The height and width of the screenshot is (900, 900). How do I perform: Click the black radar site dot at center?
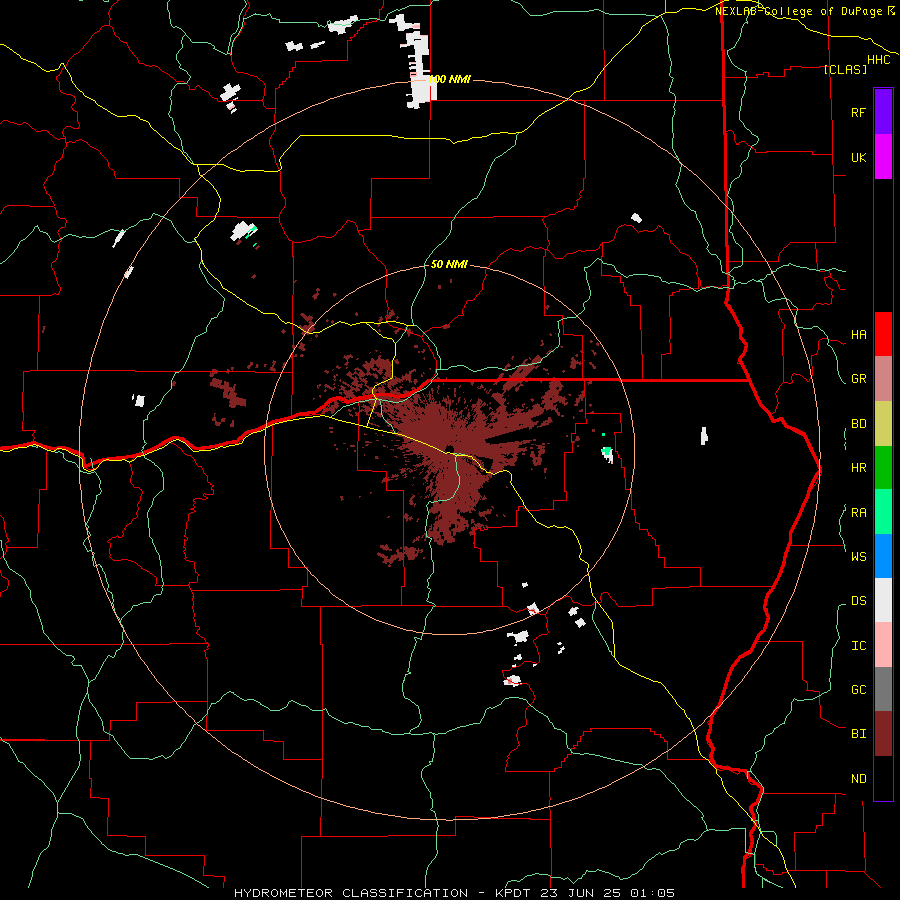click(x=449, y=449)
